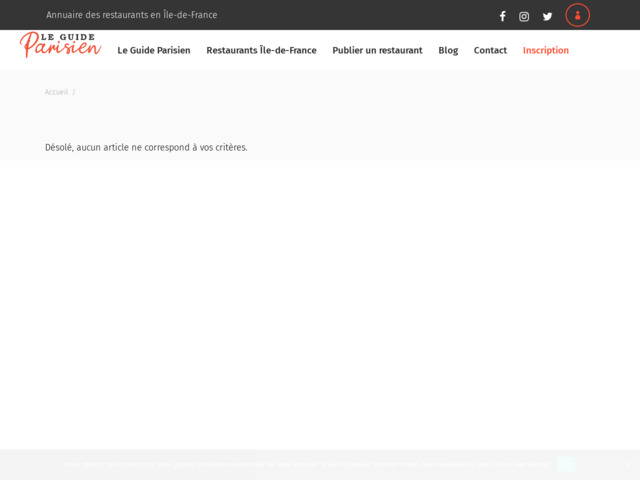Viewport: 640px width, 480px height.
Task: Click the Le Guide Parisien logo
Action: [60, 45]
